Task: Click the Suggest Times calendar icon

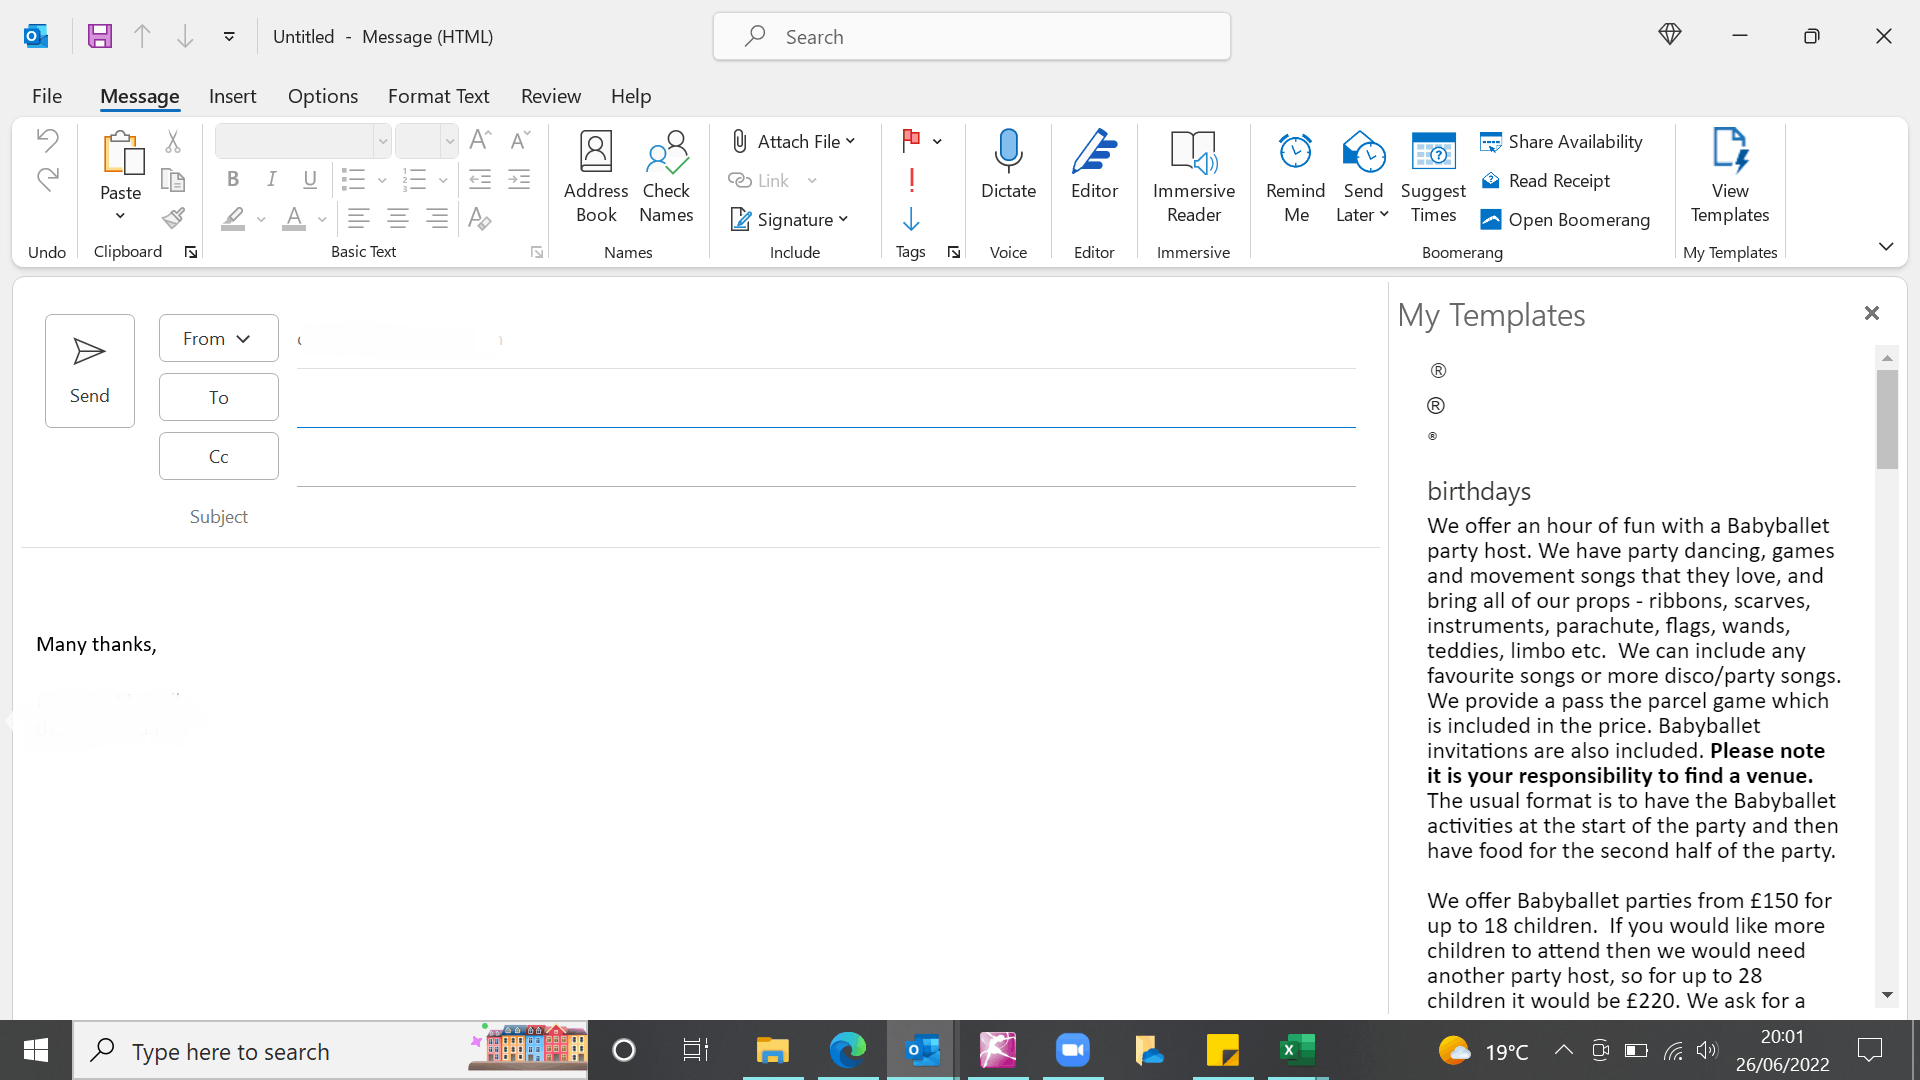Action: pyautogui.click(x=1432, y=152)
